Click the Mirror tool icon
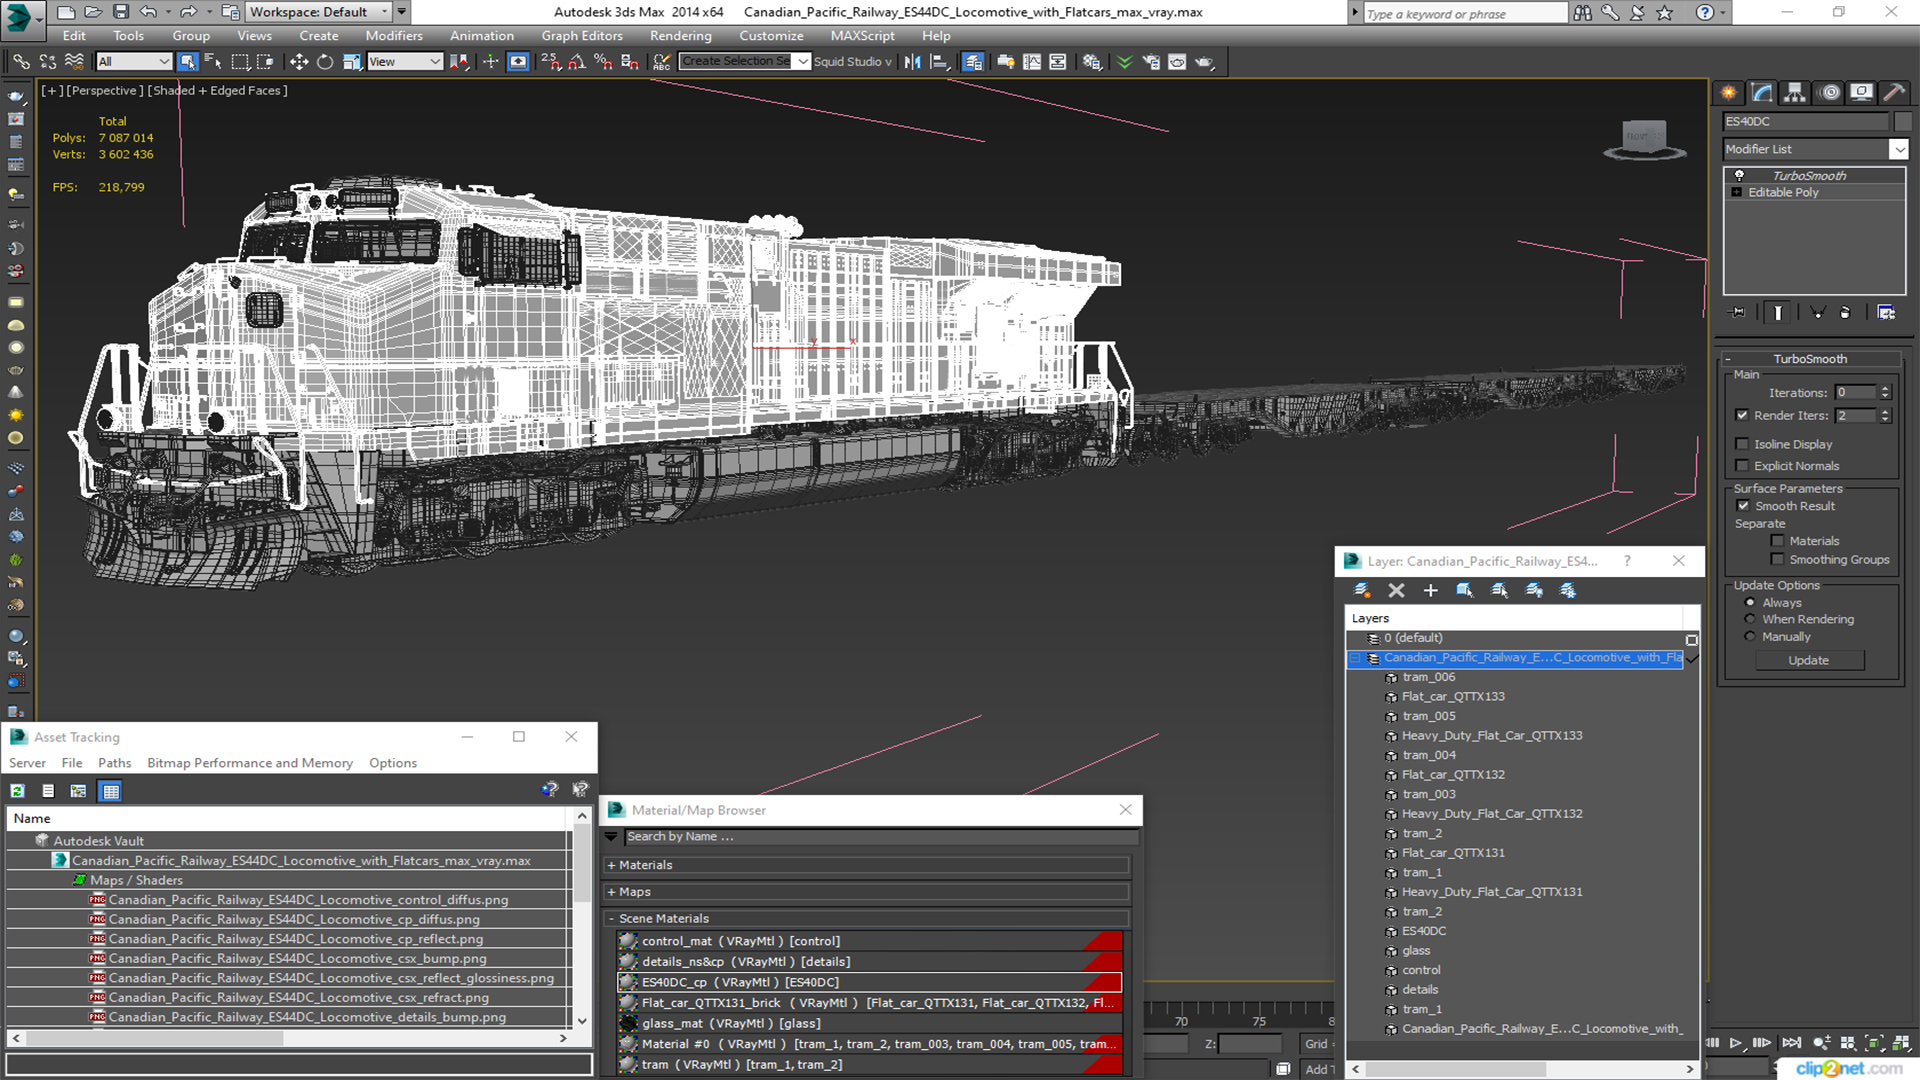 [x=912, y=62]
